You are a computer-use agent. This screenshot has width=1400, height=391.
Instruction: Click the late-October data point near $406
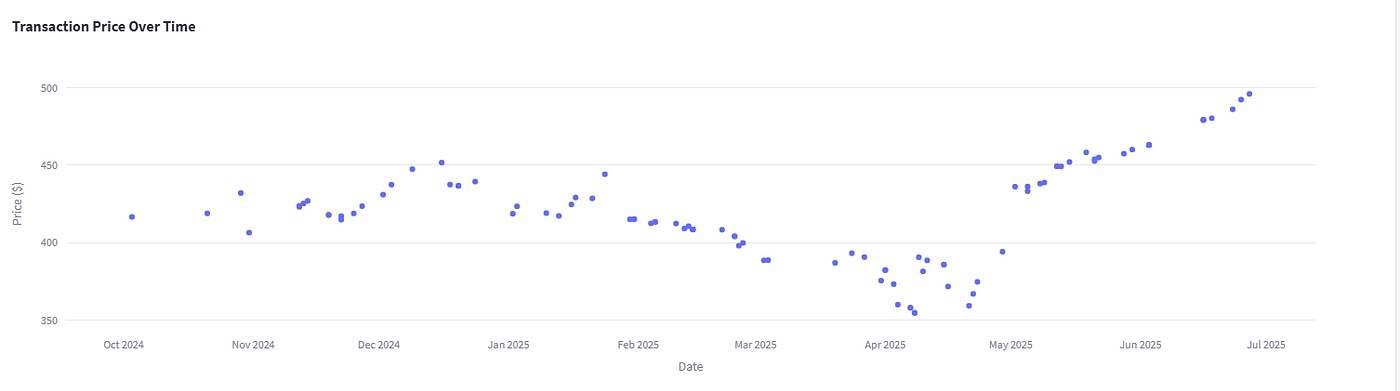pos(249,233)
